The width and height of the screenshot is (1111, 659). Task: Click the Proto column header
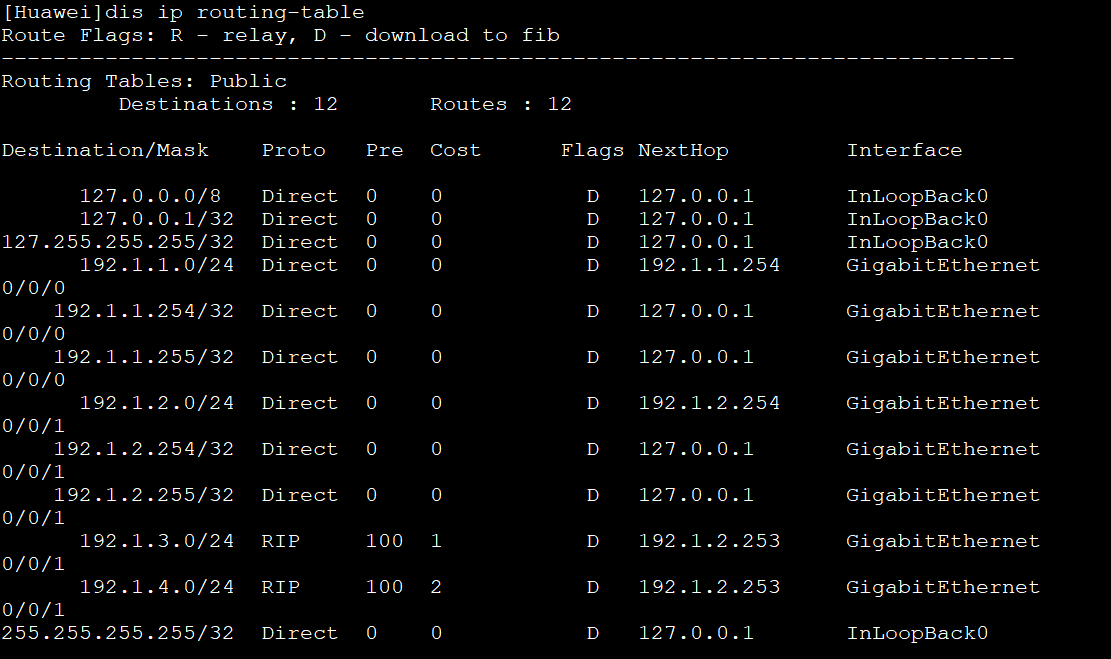click(x=294, y=151)
